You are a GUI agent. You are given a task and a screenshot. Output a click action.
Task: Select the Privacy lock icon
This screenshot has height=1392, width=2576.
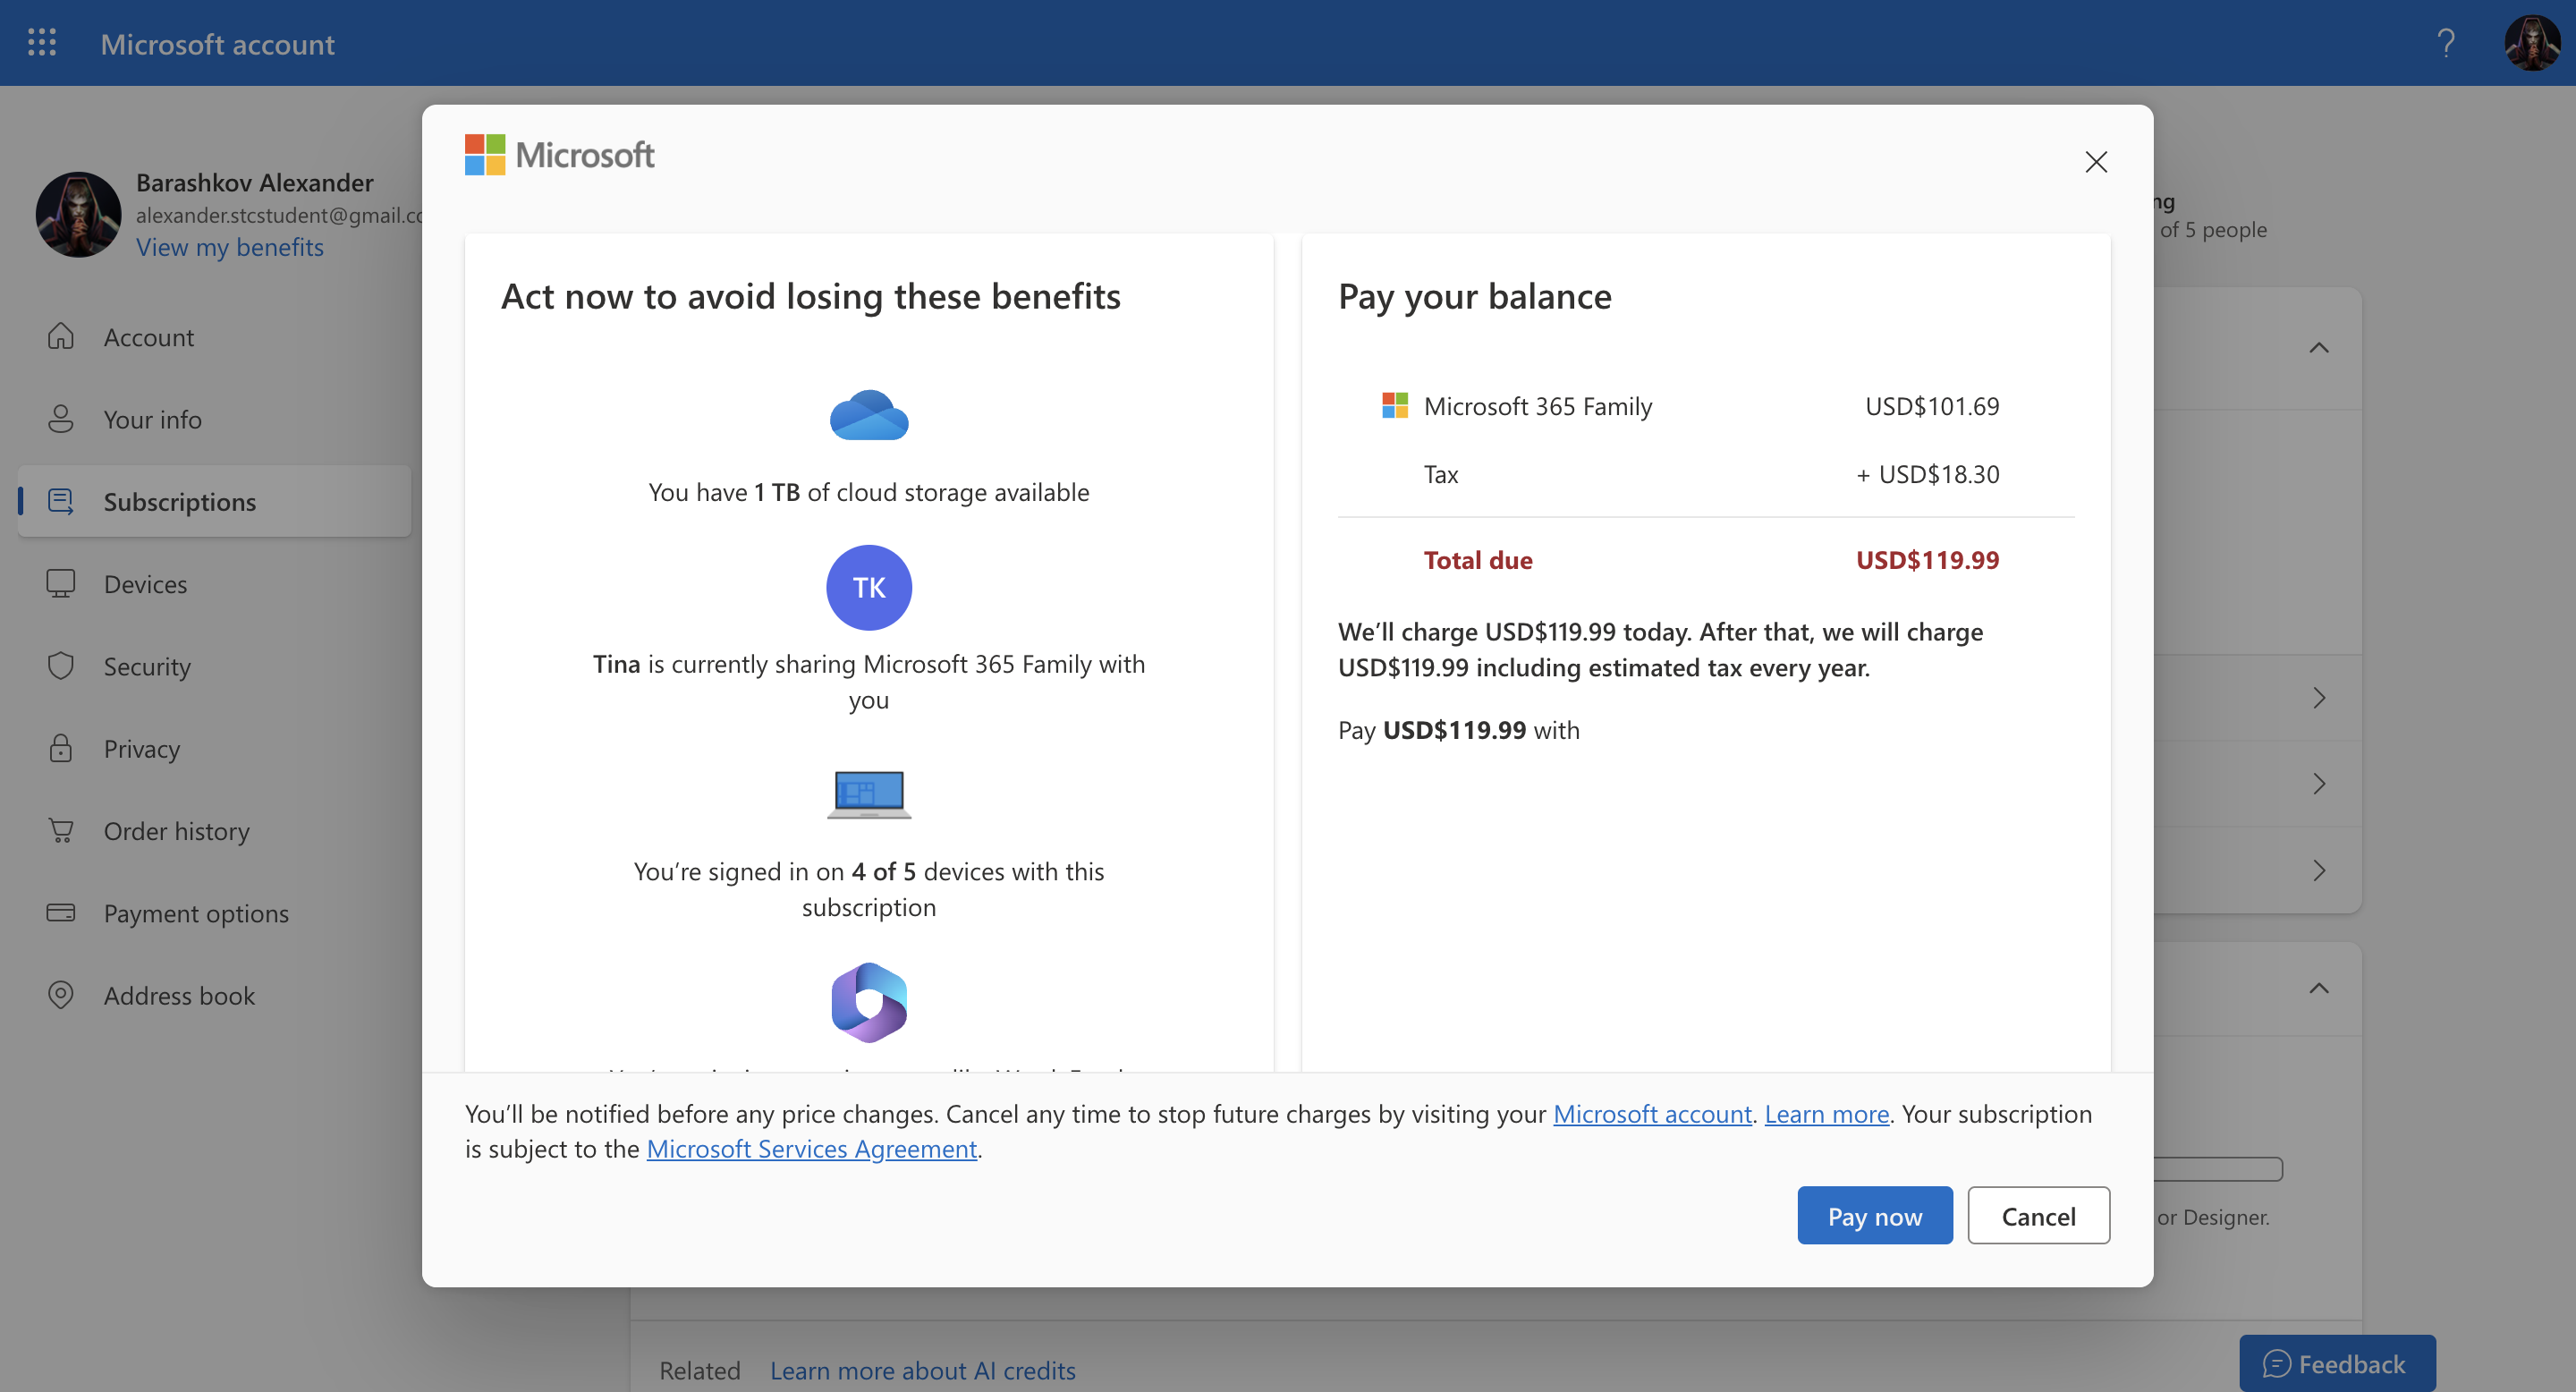coord(61,748)
